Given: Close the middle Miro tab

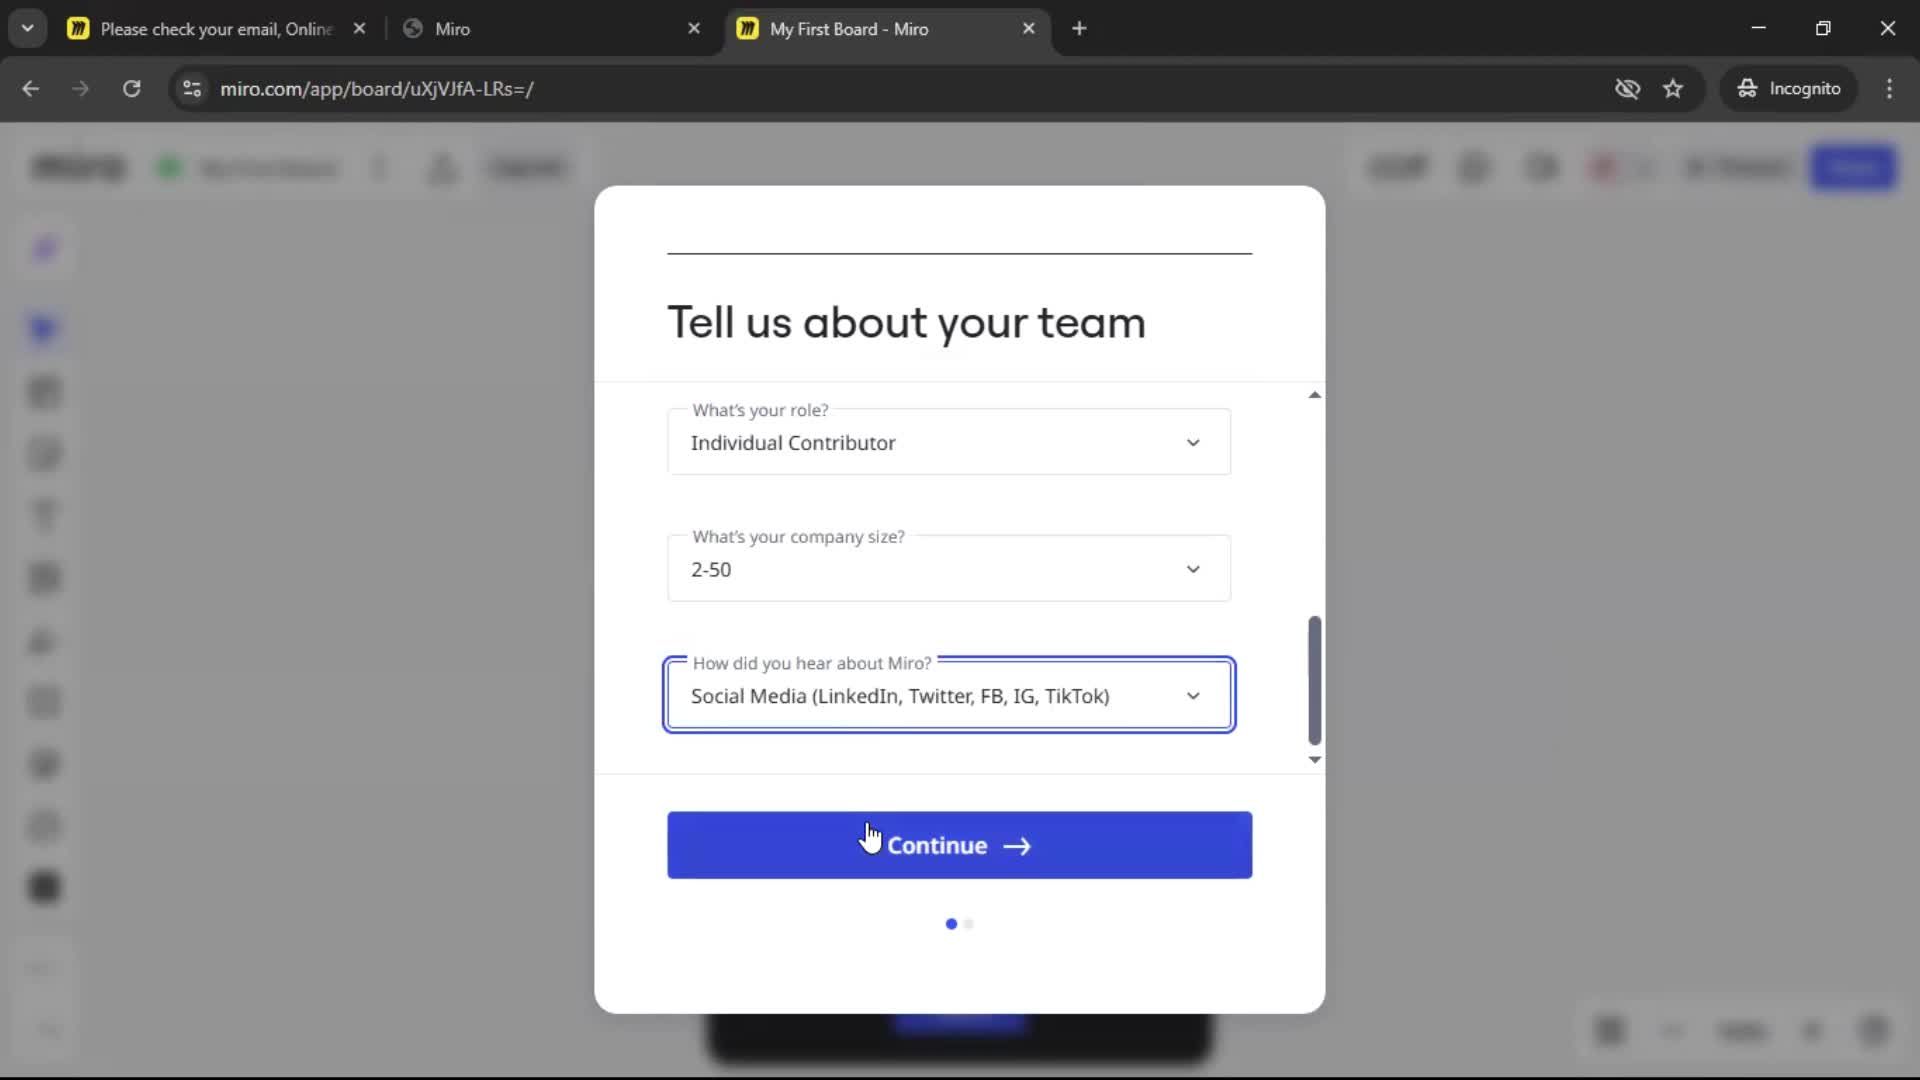Looking at the screenshot, I should [694, 29].
